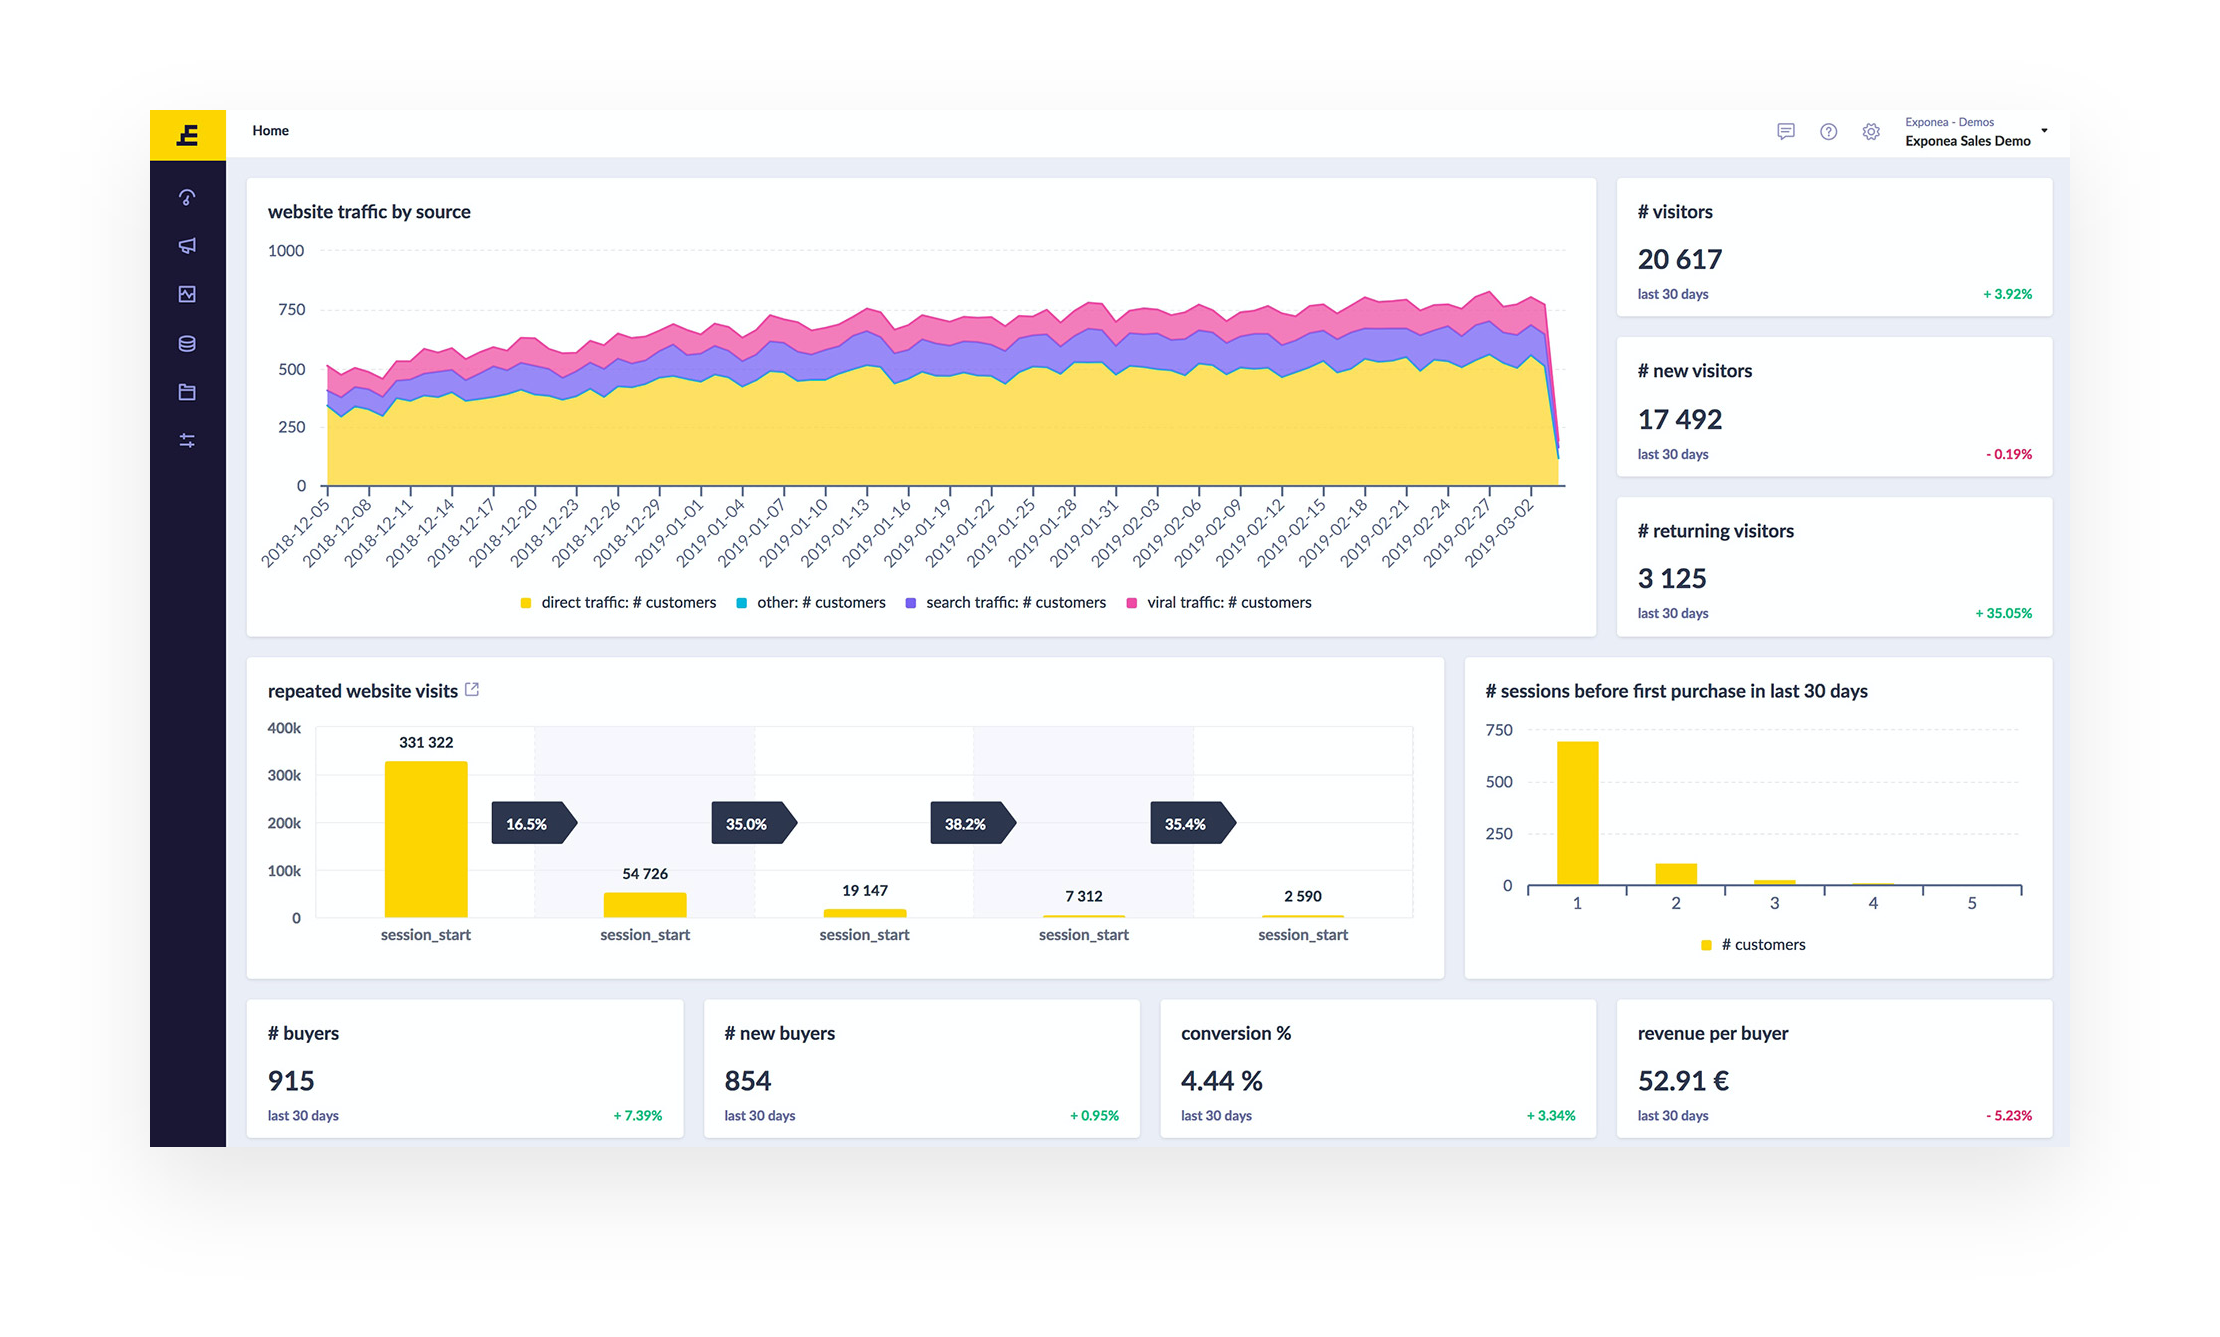Click the 20 617 visitors value
This screenshot has height=1337, width=2220.
tap(1679, 260)
